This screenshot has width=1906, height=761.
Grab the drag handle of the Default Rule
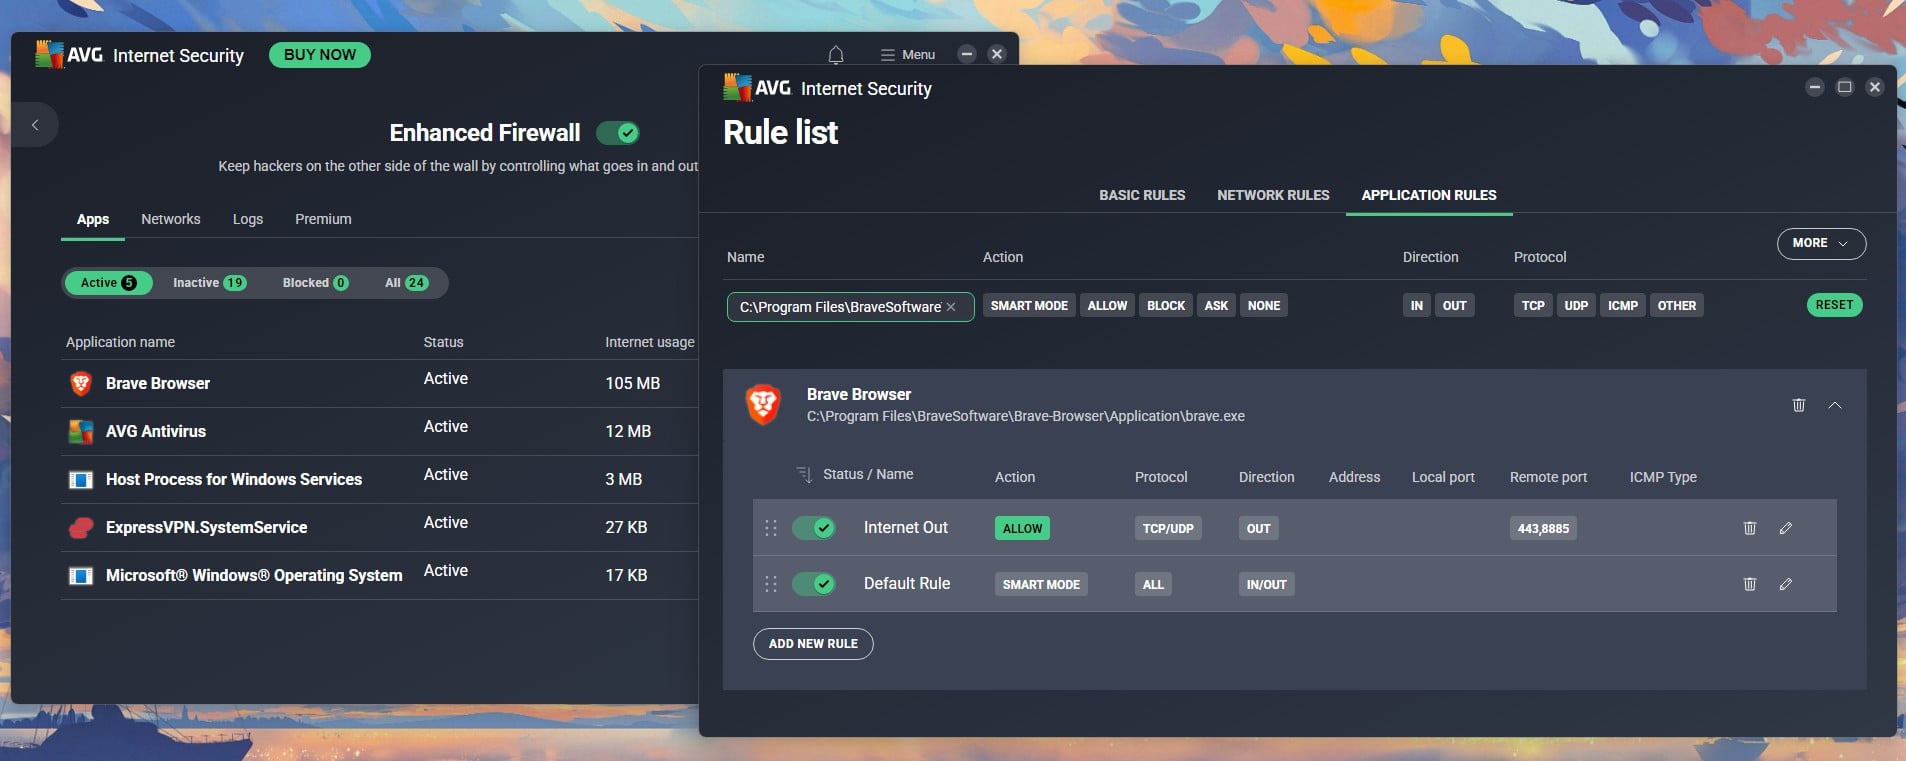[x=771, y=584]
